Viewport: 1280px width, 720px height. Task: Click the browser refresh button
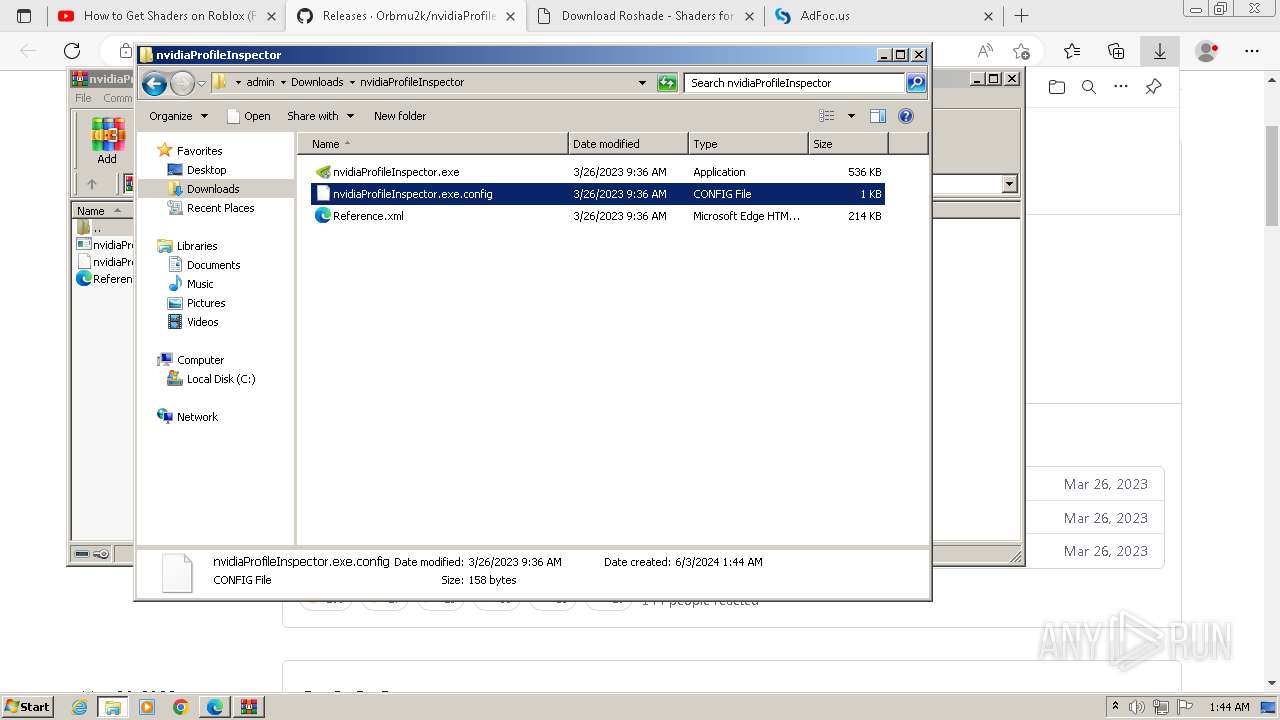72,51
